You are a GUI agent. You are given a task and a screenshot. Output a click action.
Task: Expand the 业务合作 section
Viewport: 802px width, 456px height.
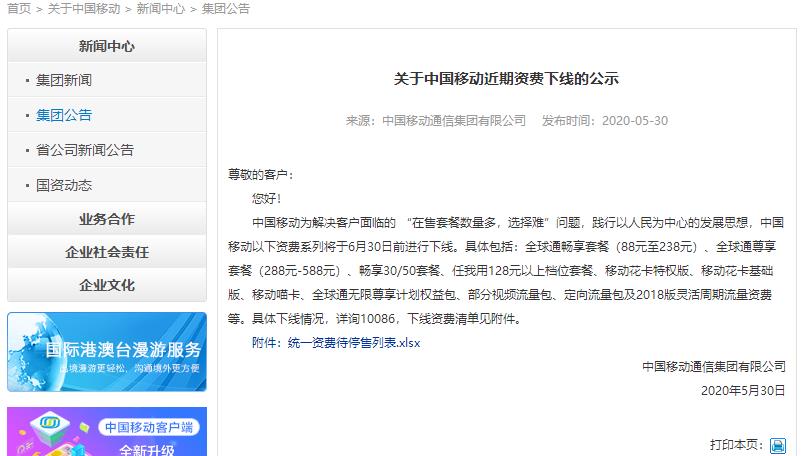(107, 219)
